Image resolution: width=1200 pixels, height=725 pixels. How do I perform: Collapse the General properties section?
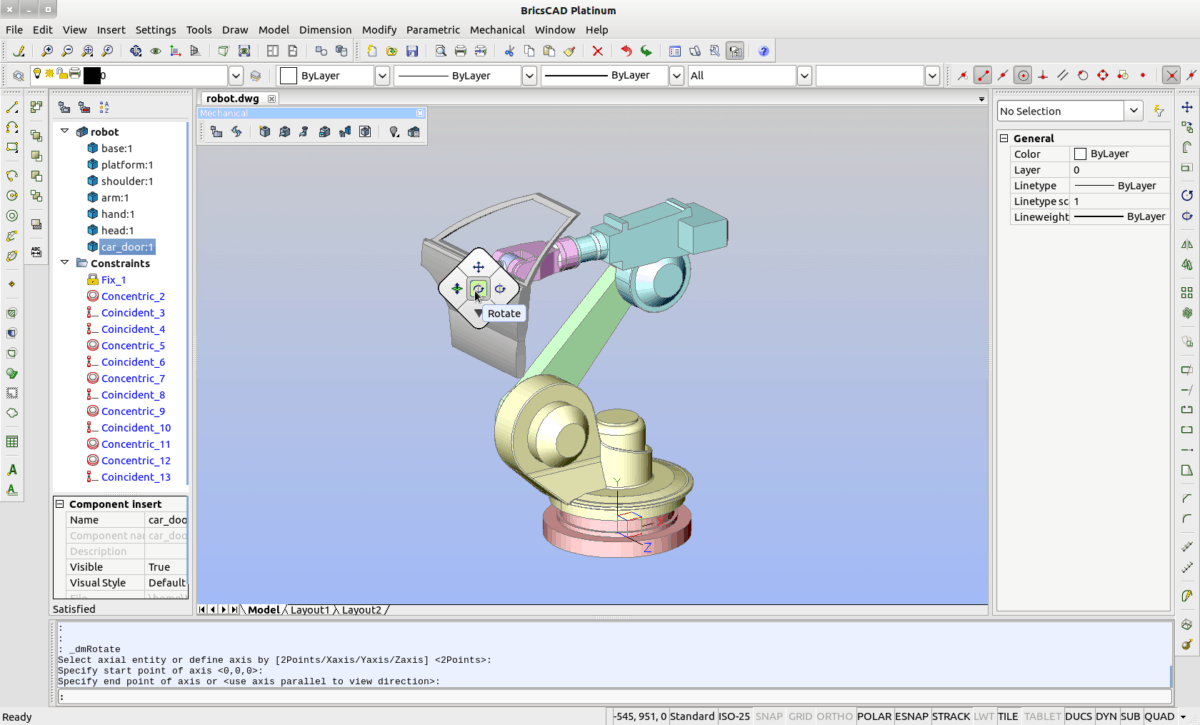1004,138
